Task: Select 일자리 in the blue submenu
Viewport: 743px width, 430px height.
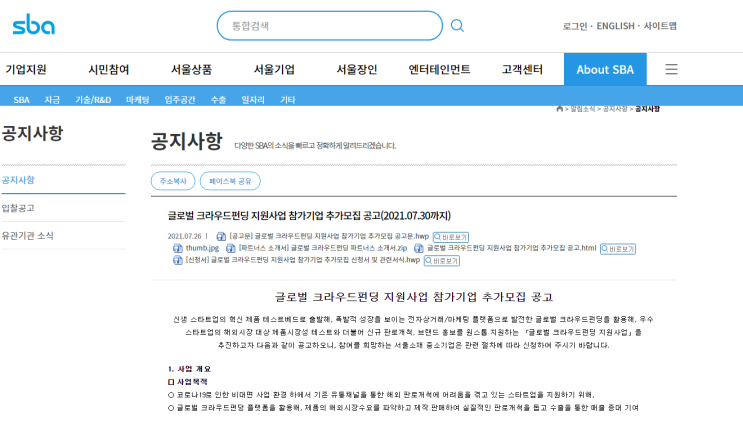Action: [x=253, y=100]
